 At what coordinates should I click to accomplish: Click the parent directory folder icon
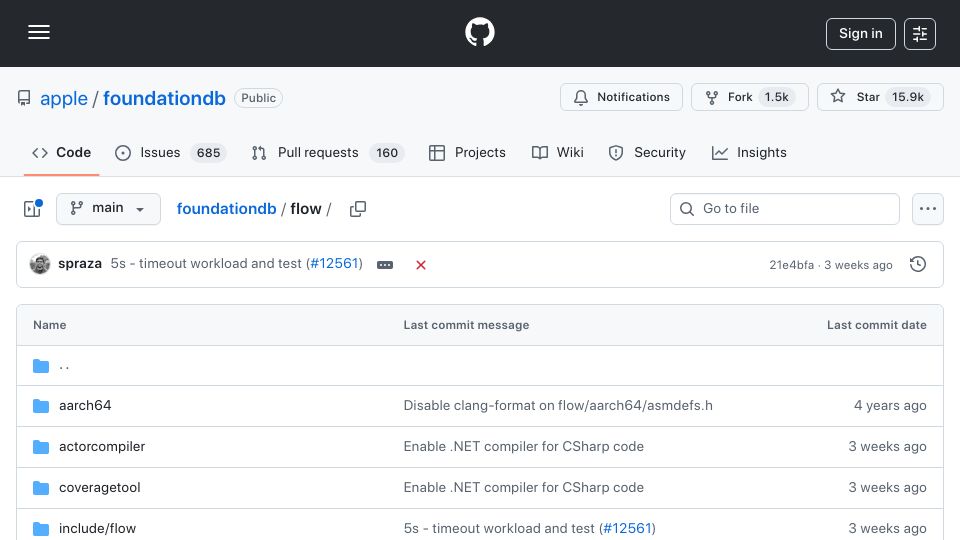click(x=41, y=366)
